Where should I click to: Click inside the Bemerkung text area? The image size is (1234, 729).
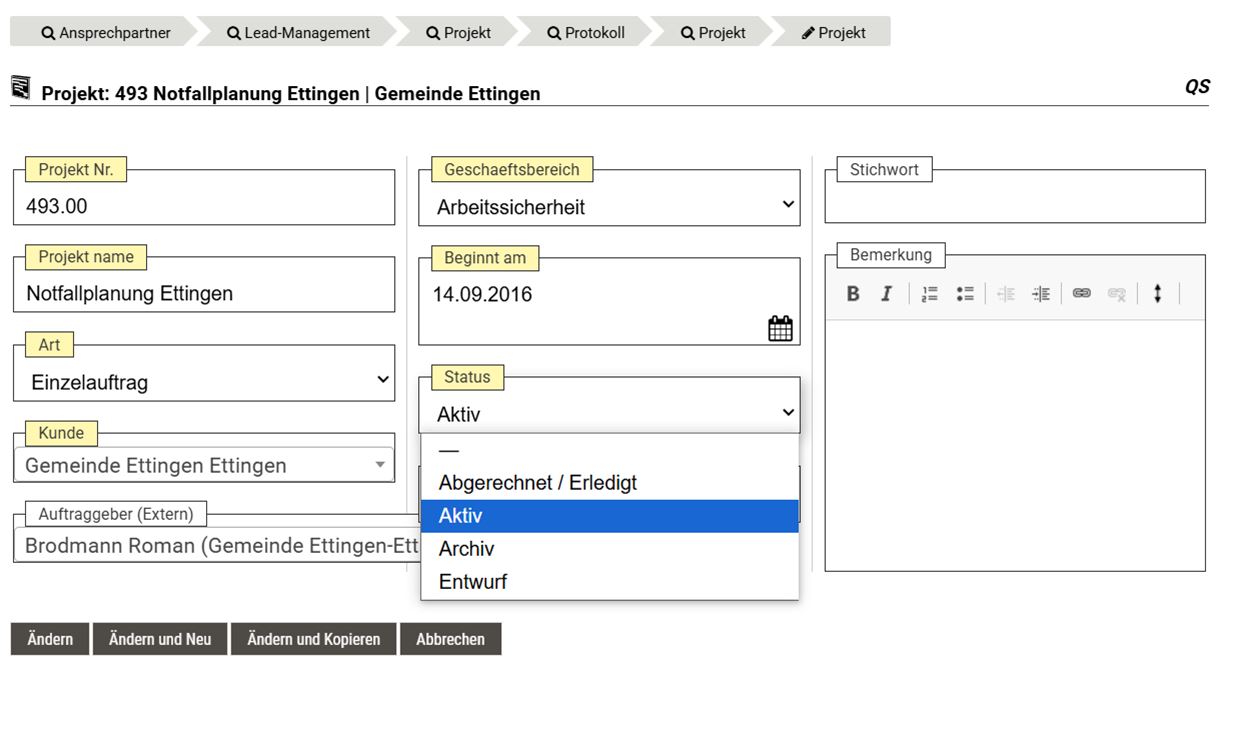pos(1015,445)
